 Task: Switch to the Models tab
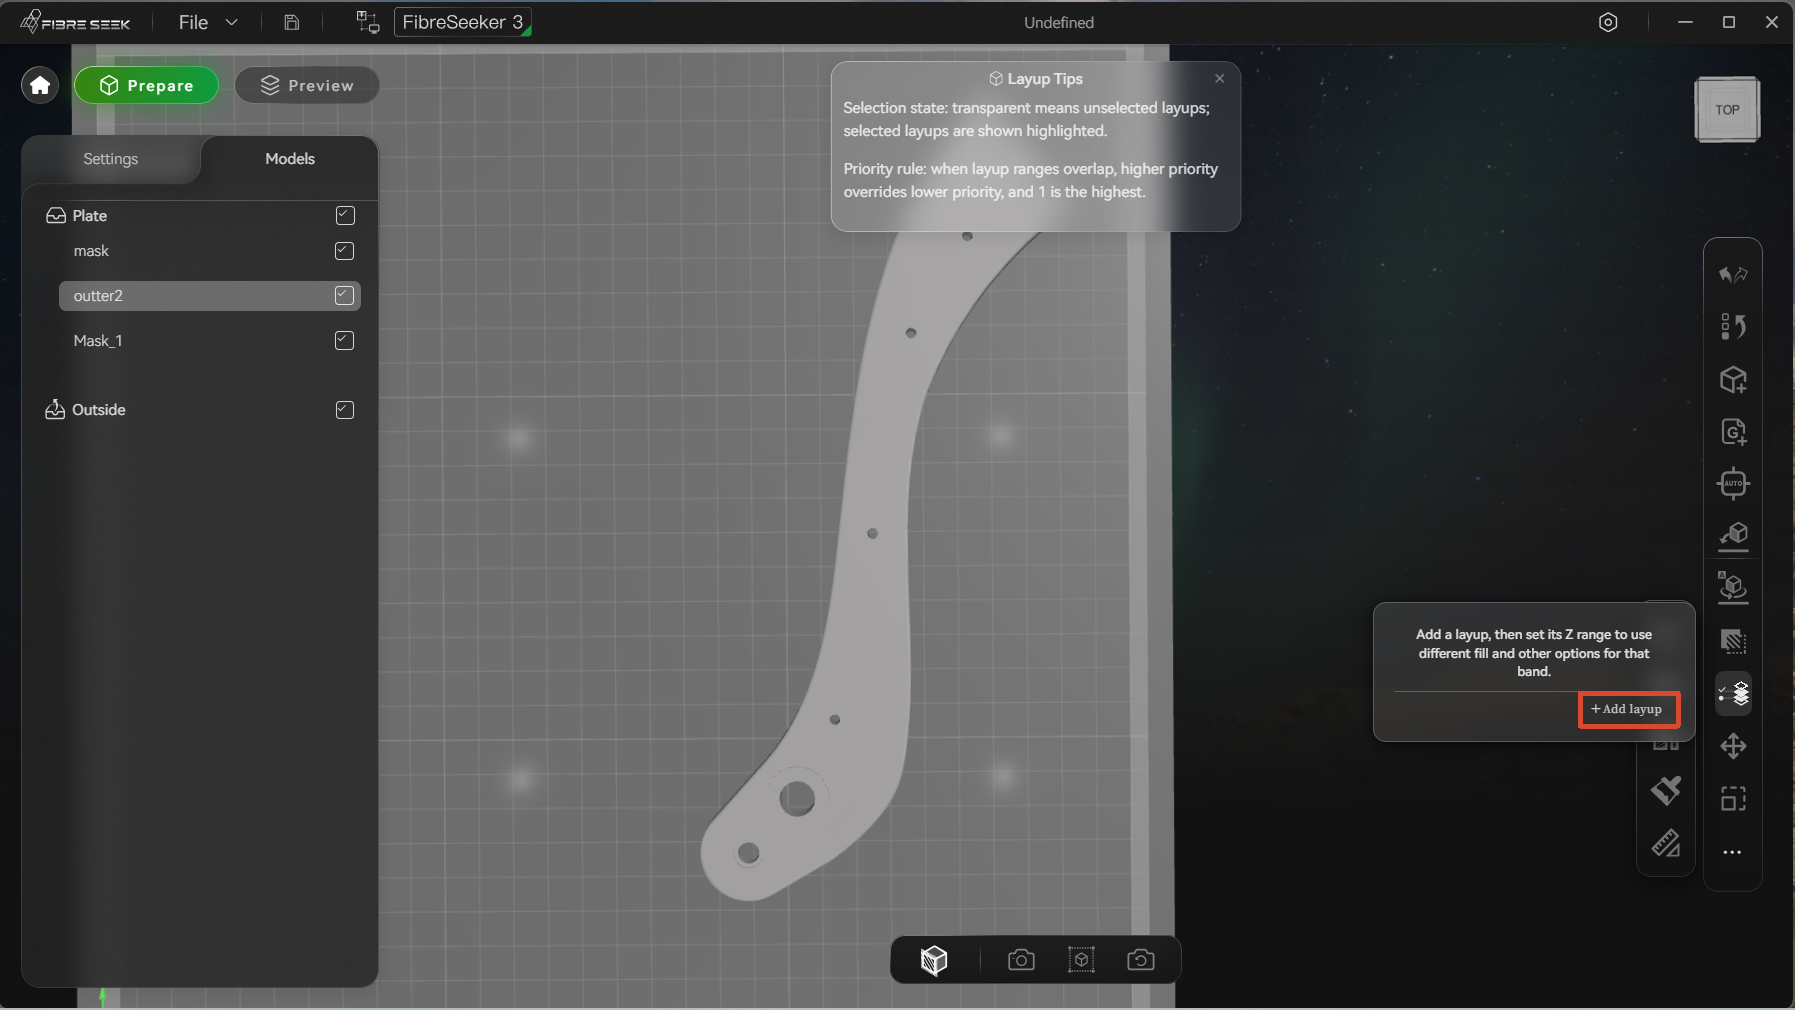[x=290, y=159]
